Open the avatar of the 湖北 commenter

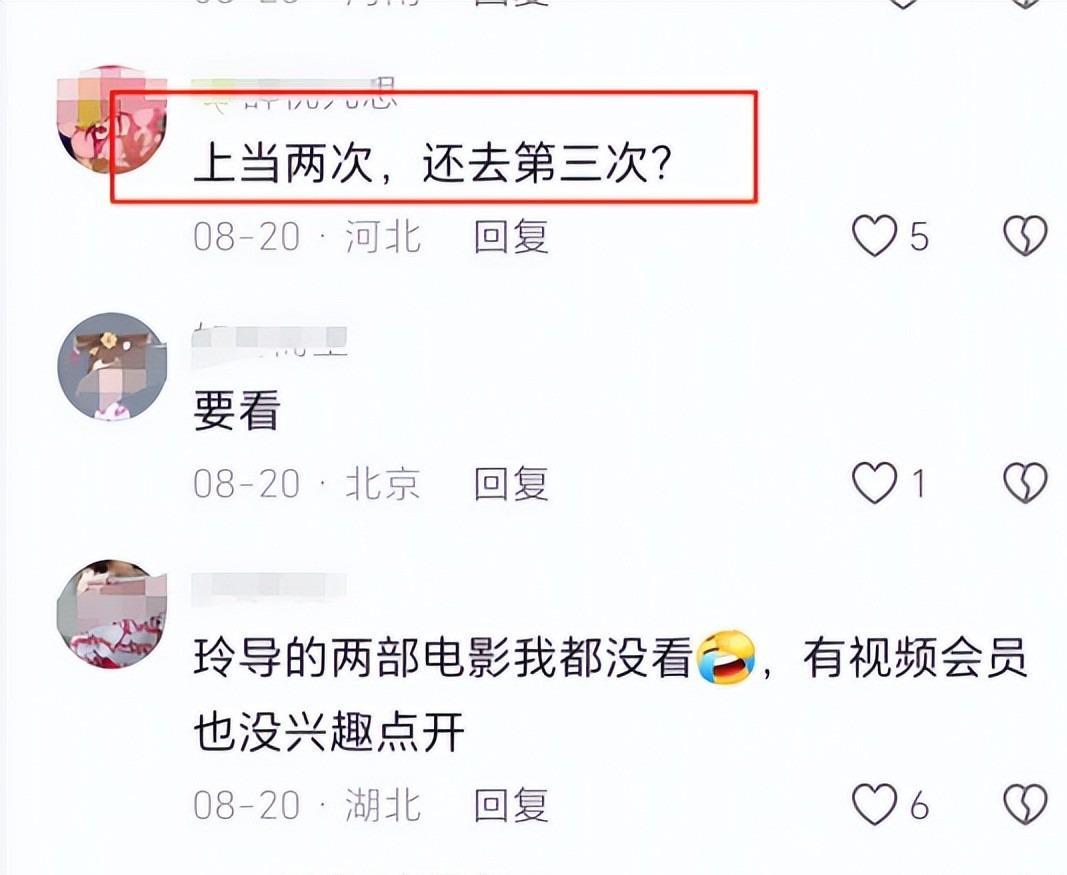point(112,614)
